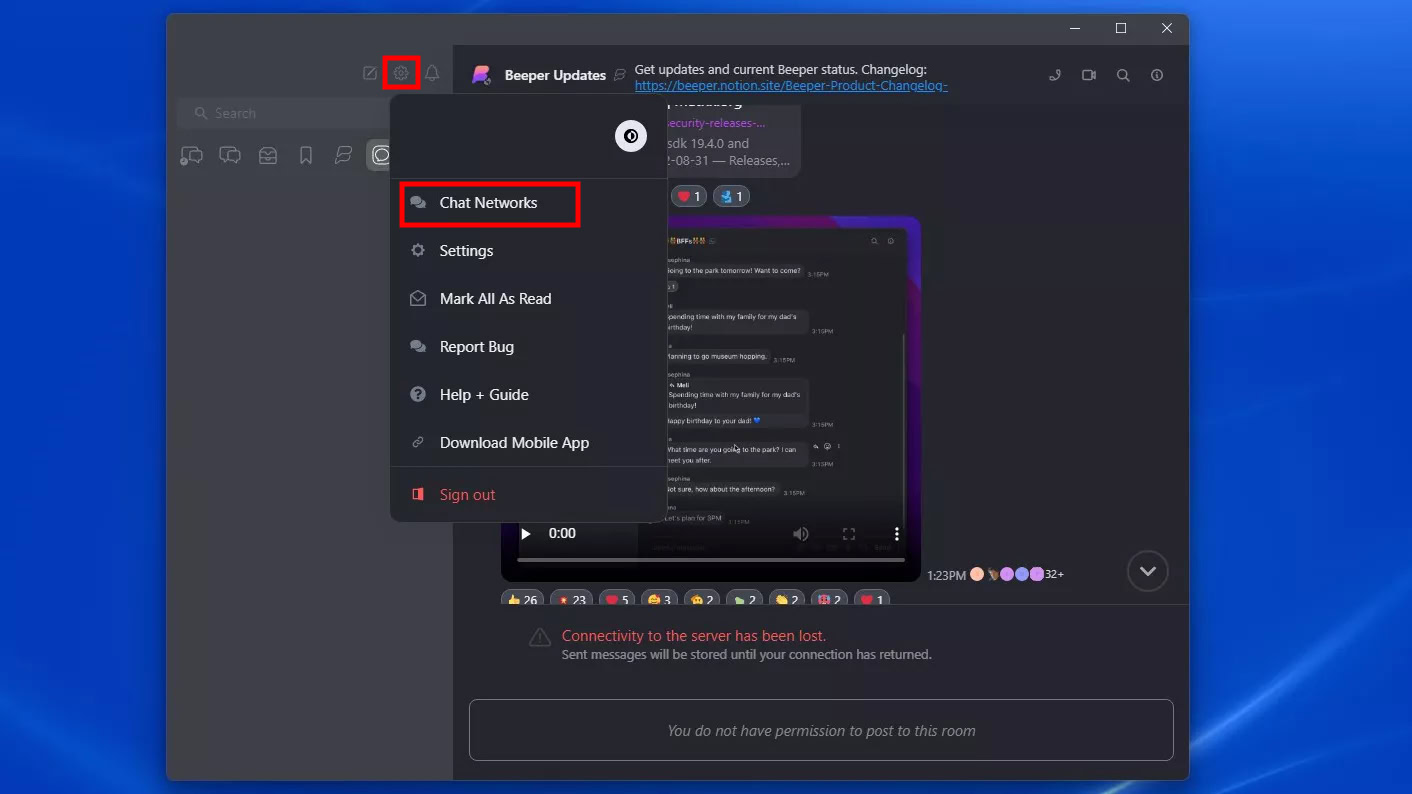
Task: Click the compose new chat icon
Action: coord(370,73)
